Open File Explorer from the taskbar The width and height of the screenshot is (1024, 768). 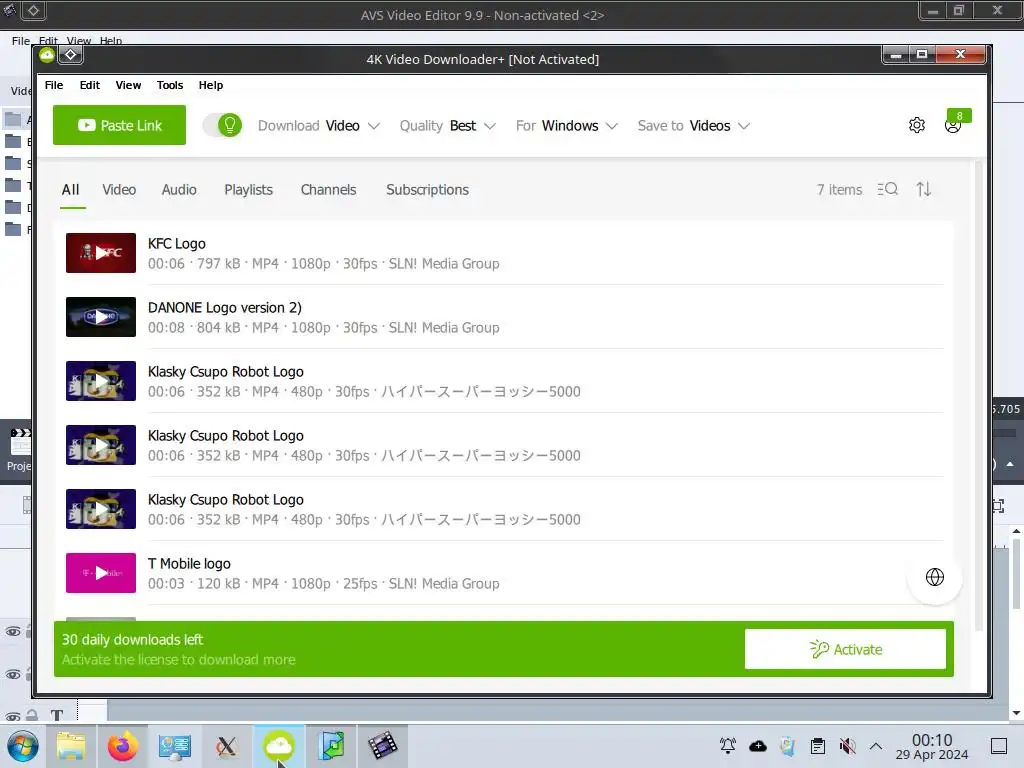tap(71, 746)
